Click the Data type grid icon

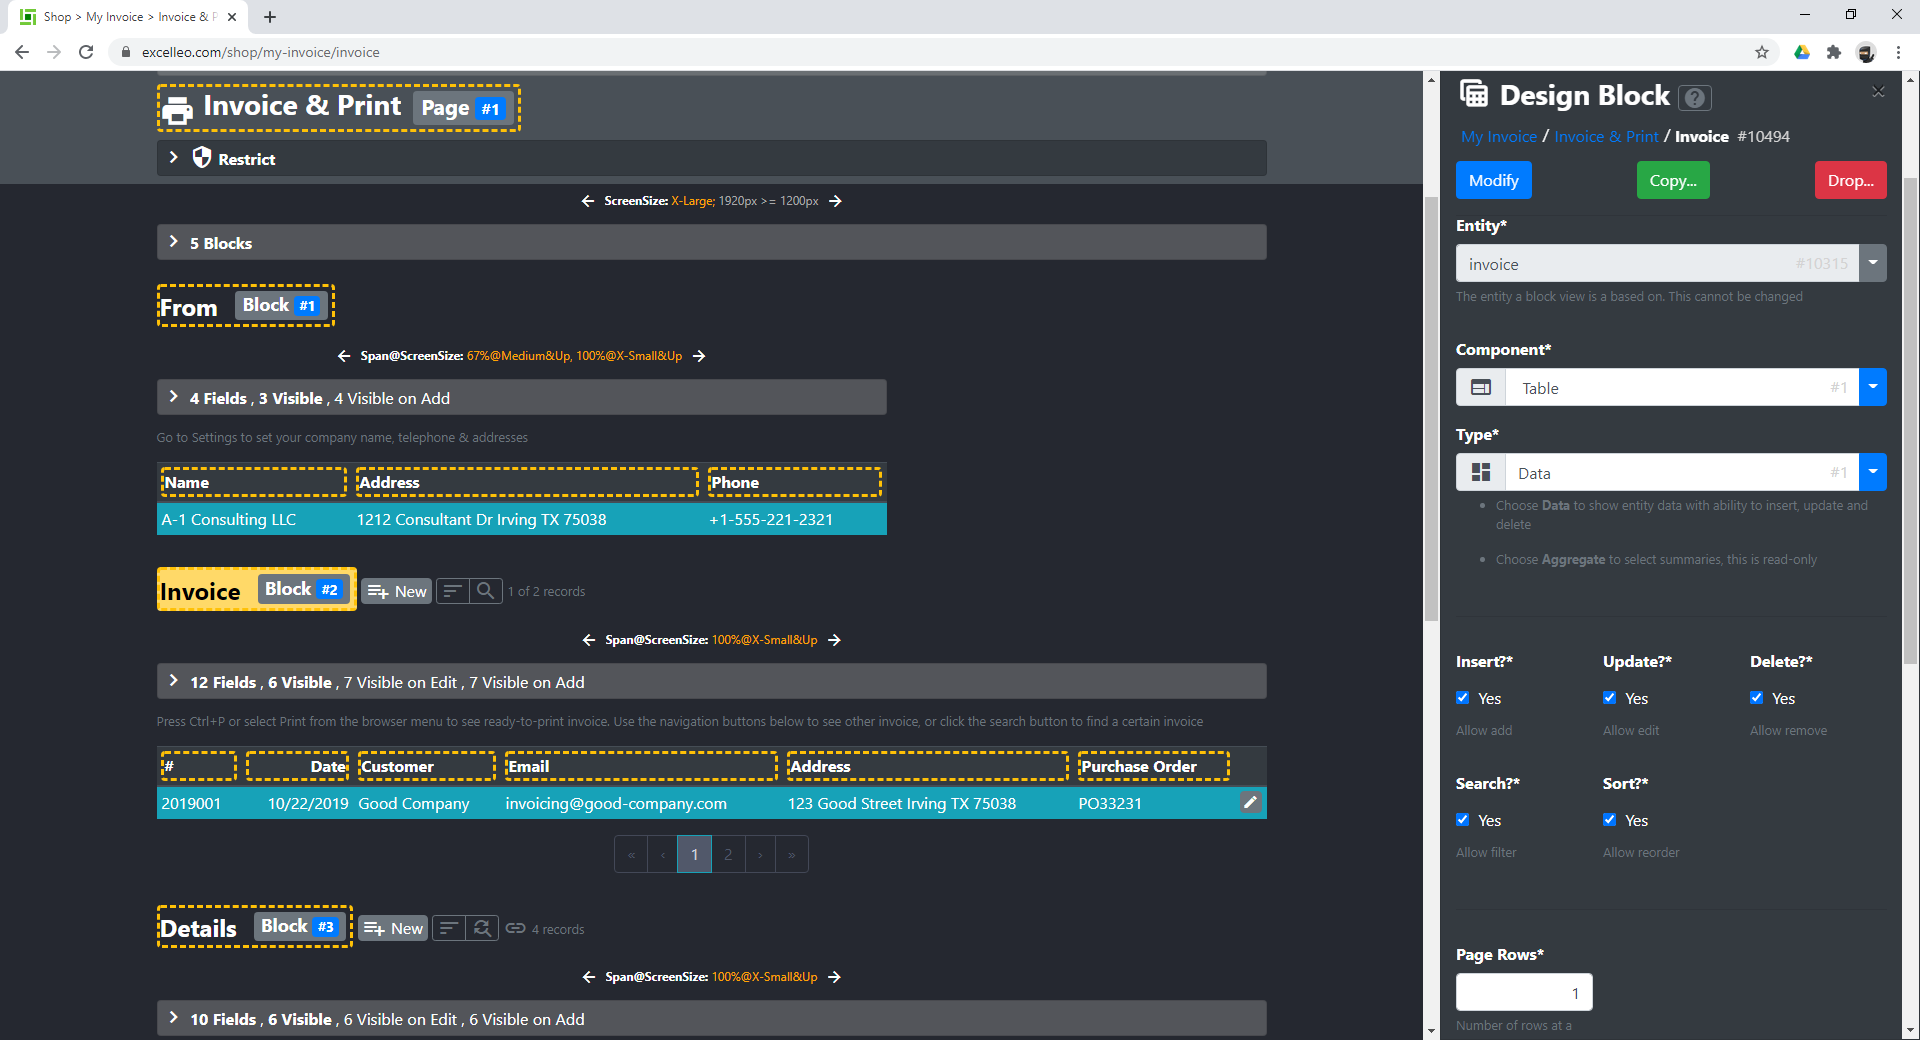(x=1481, y=472)
